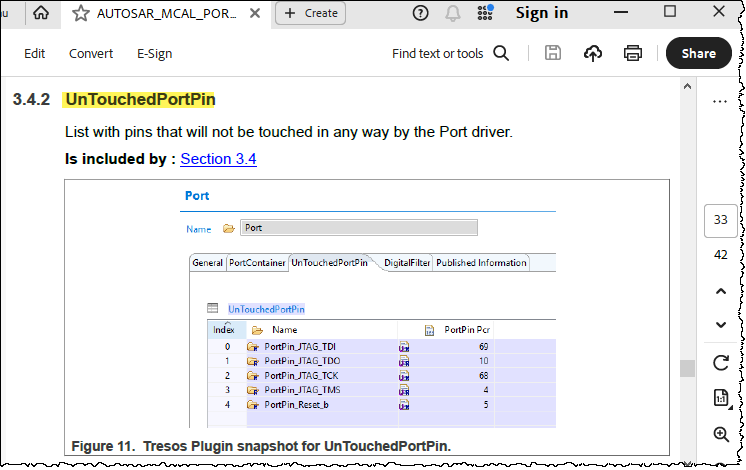Click the Share button
This screenshot has width=746, height=470.
click(x=698, y=53)
